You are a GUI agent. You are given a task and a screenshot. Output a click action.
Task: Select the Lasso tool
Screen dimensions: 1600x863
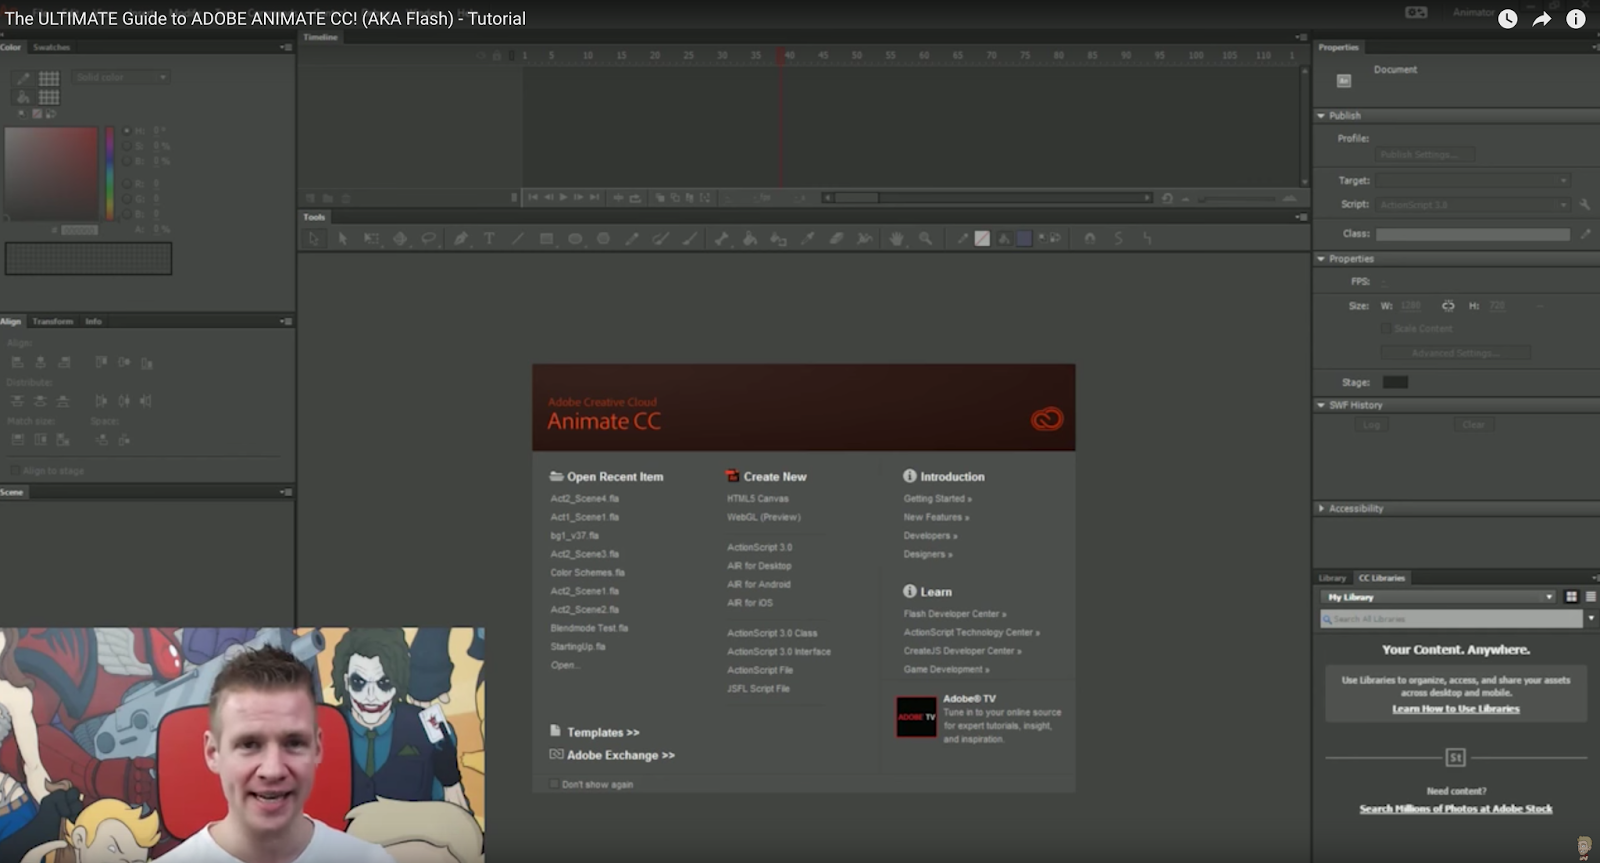(x=429, y=238)
